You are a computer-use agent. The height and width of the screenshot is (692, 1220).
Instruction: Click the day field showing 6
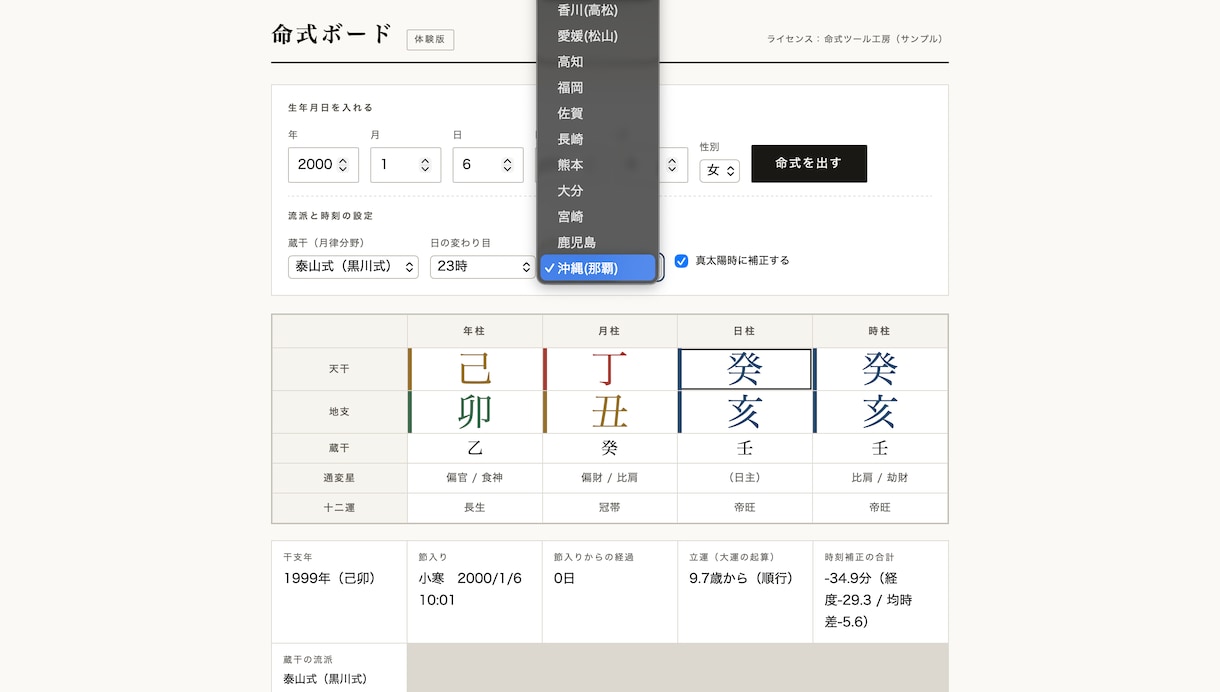488,165
